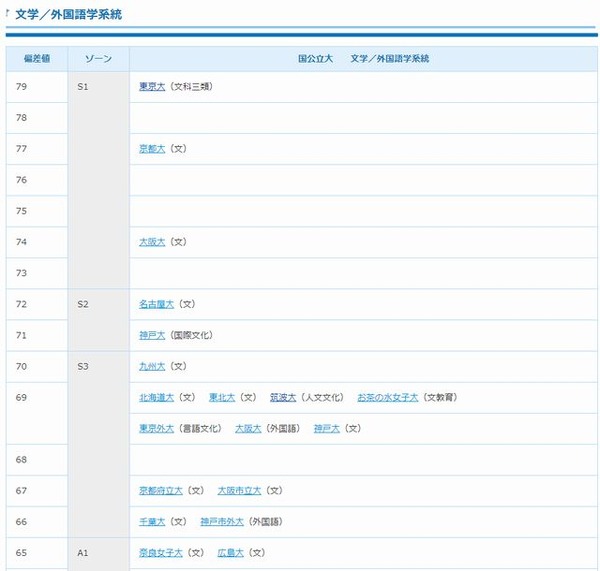Open the 東京外大 link
Image resolution: width=600 pixels, height=571 pixels.
157,429
